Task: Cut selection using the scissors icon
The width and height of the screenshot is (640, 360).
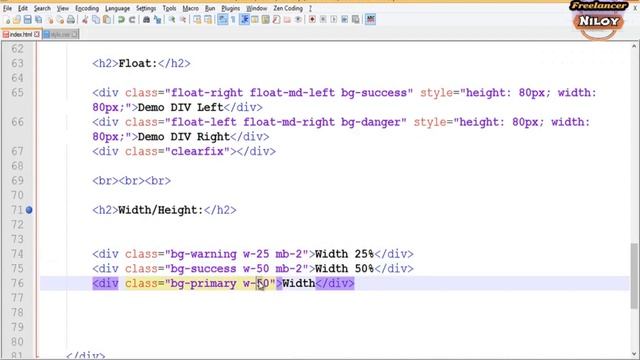Action: pos(85,20)
